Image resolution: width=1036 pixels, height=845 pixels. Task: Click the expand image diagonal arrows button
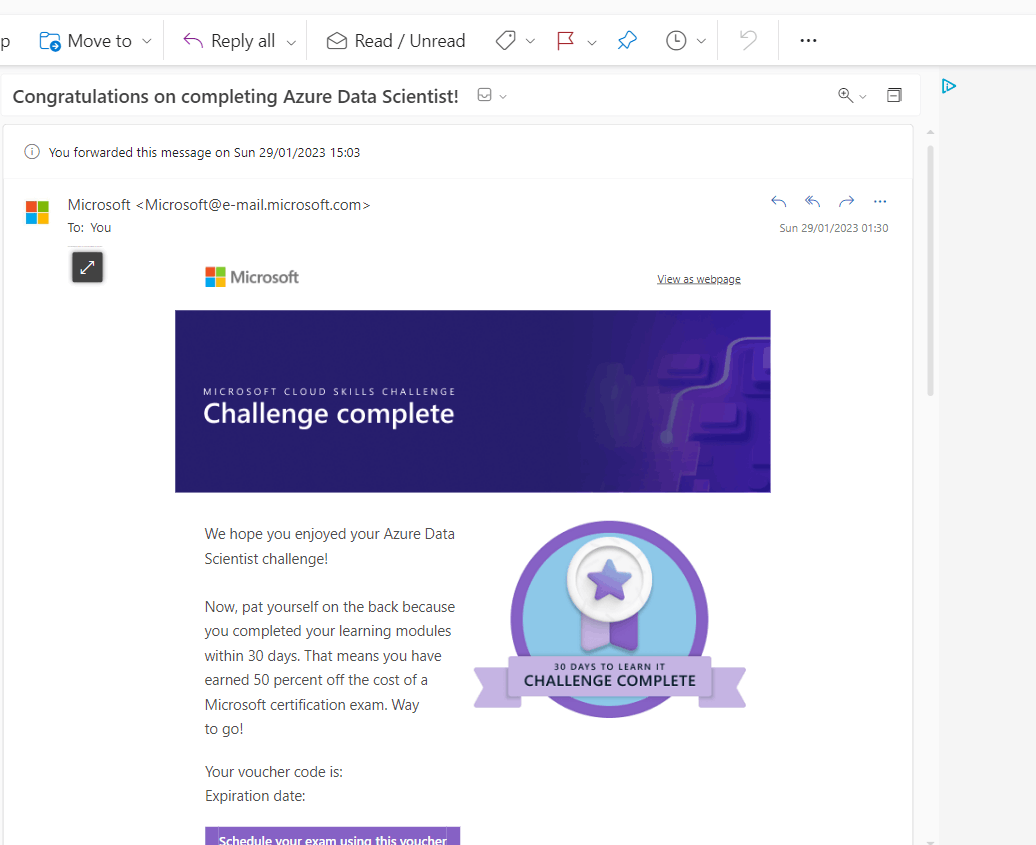click(87, 267)
